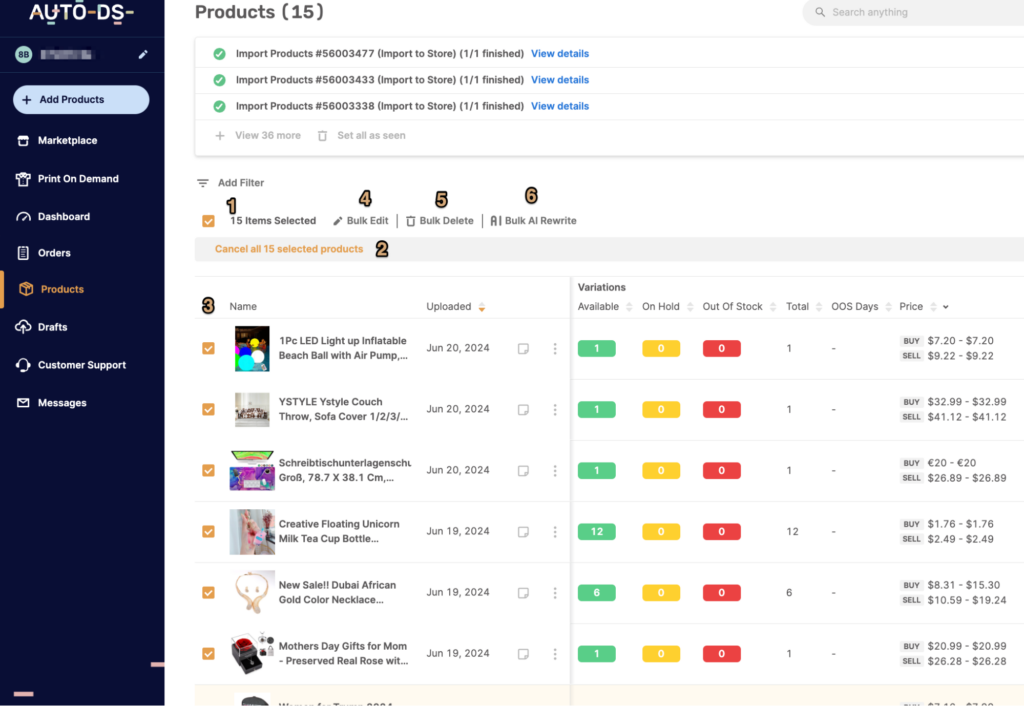View details of Import Products #56003477

(x=560, y=54)
